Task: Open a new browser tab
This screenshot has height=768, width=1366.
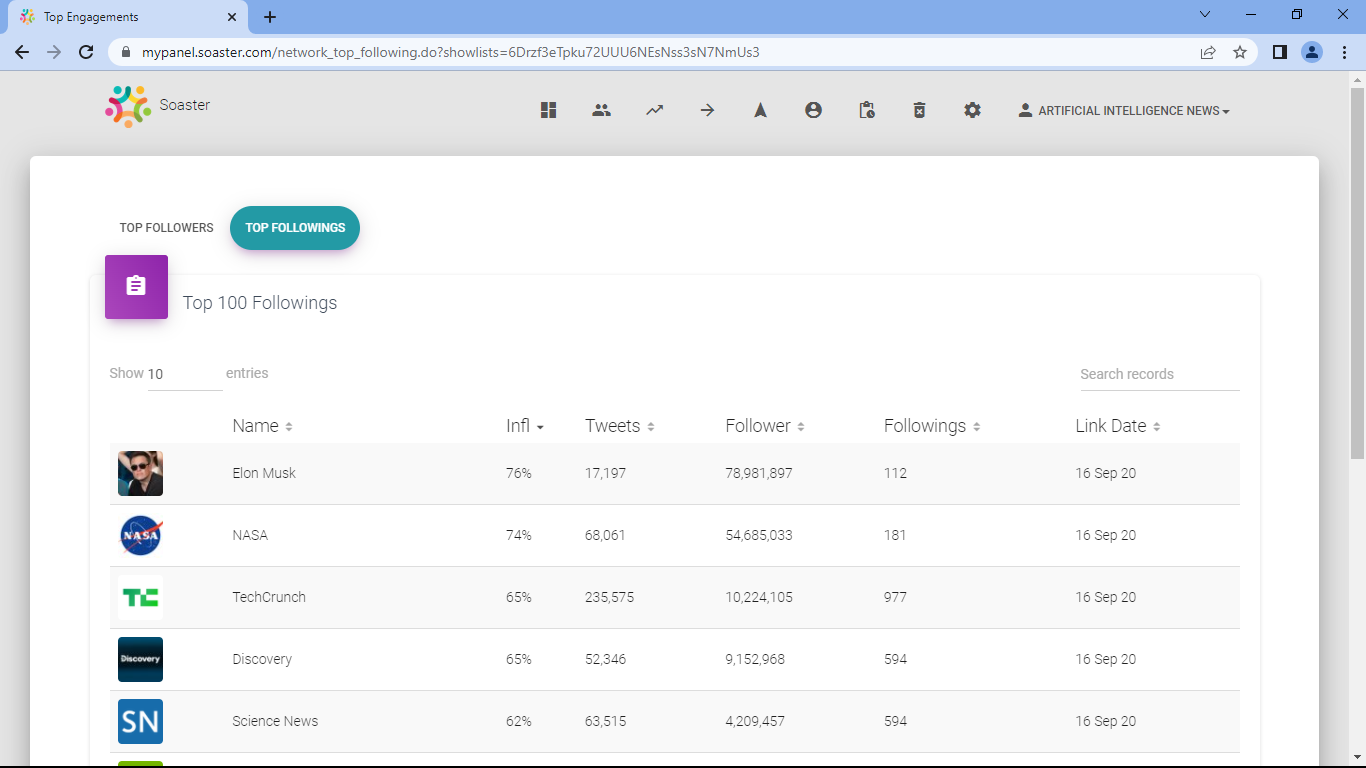Action: point(270,17)
